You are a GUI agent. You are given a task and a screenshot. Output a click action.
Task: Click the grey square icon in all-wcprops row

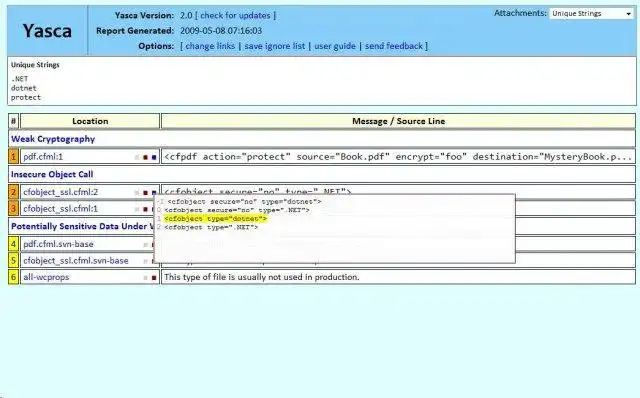tap(145, 278)
